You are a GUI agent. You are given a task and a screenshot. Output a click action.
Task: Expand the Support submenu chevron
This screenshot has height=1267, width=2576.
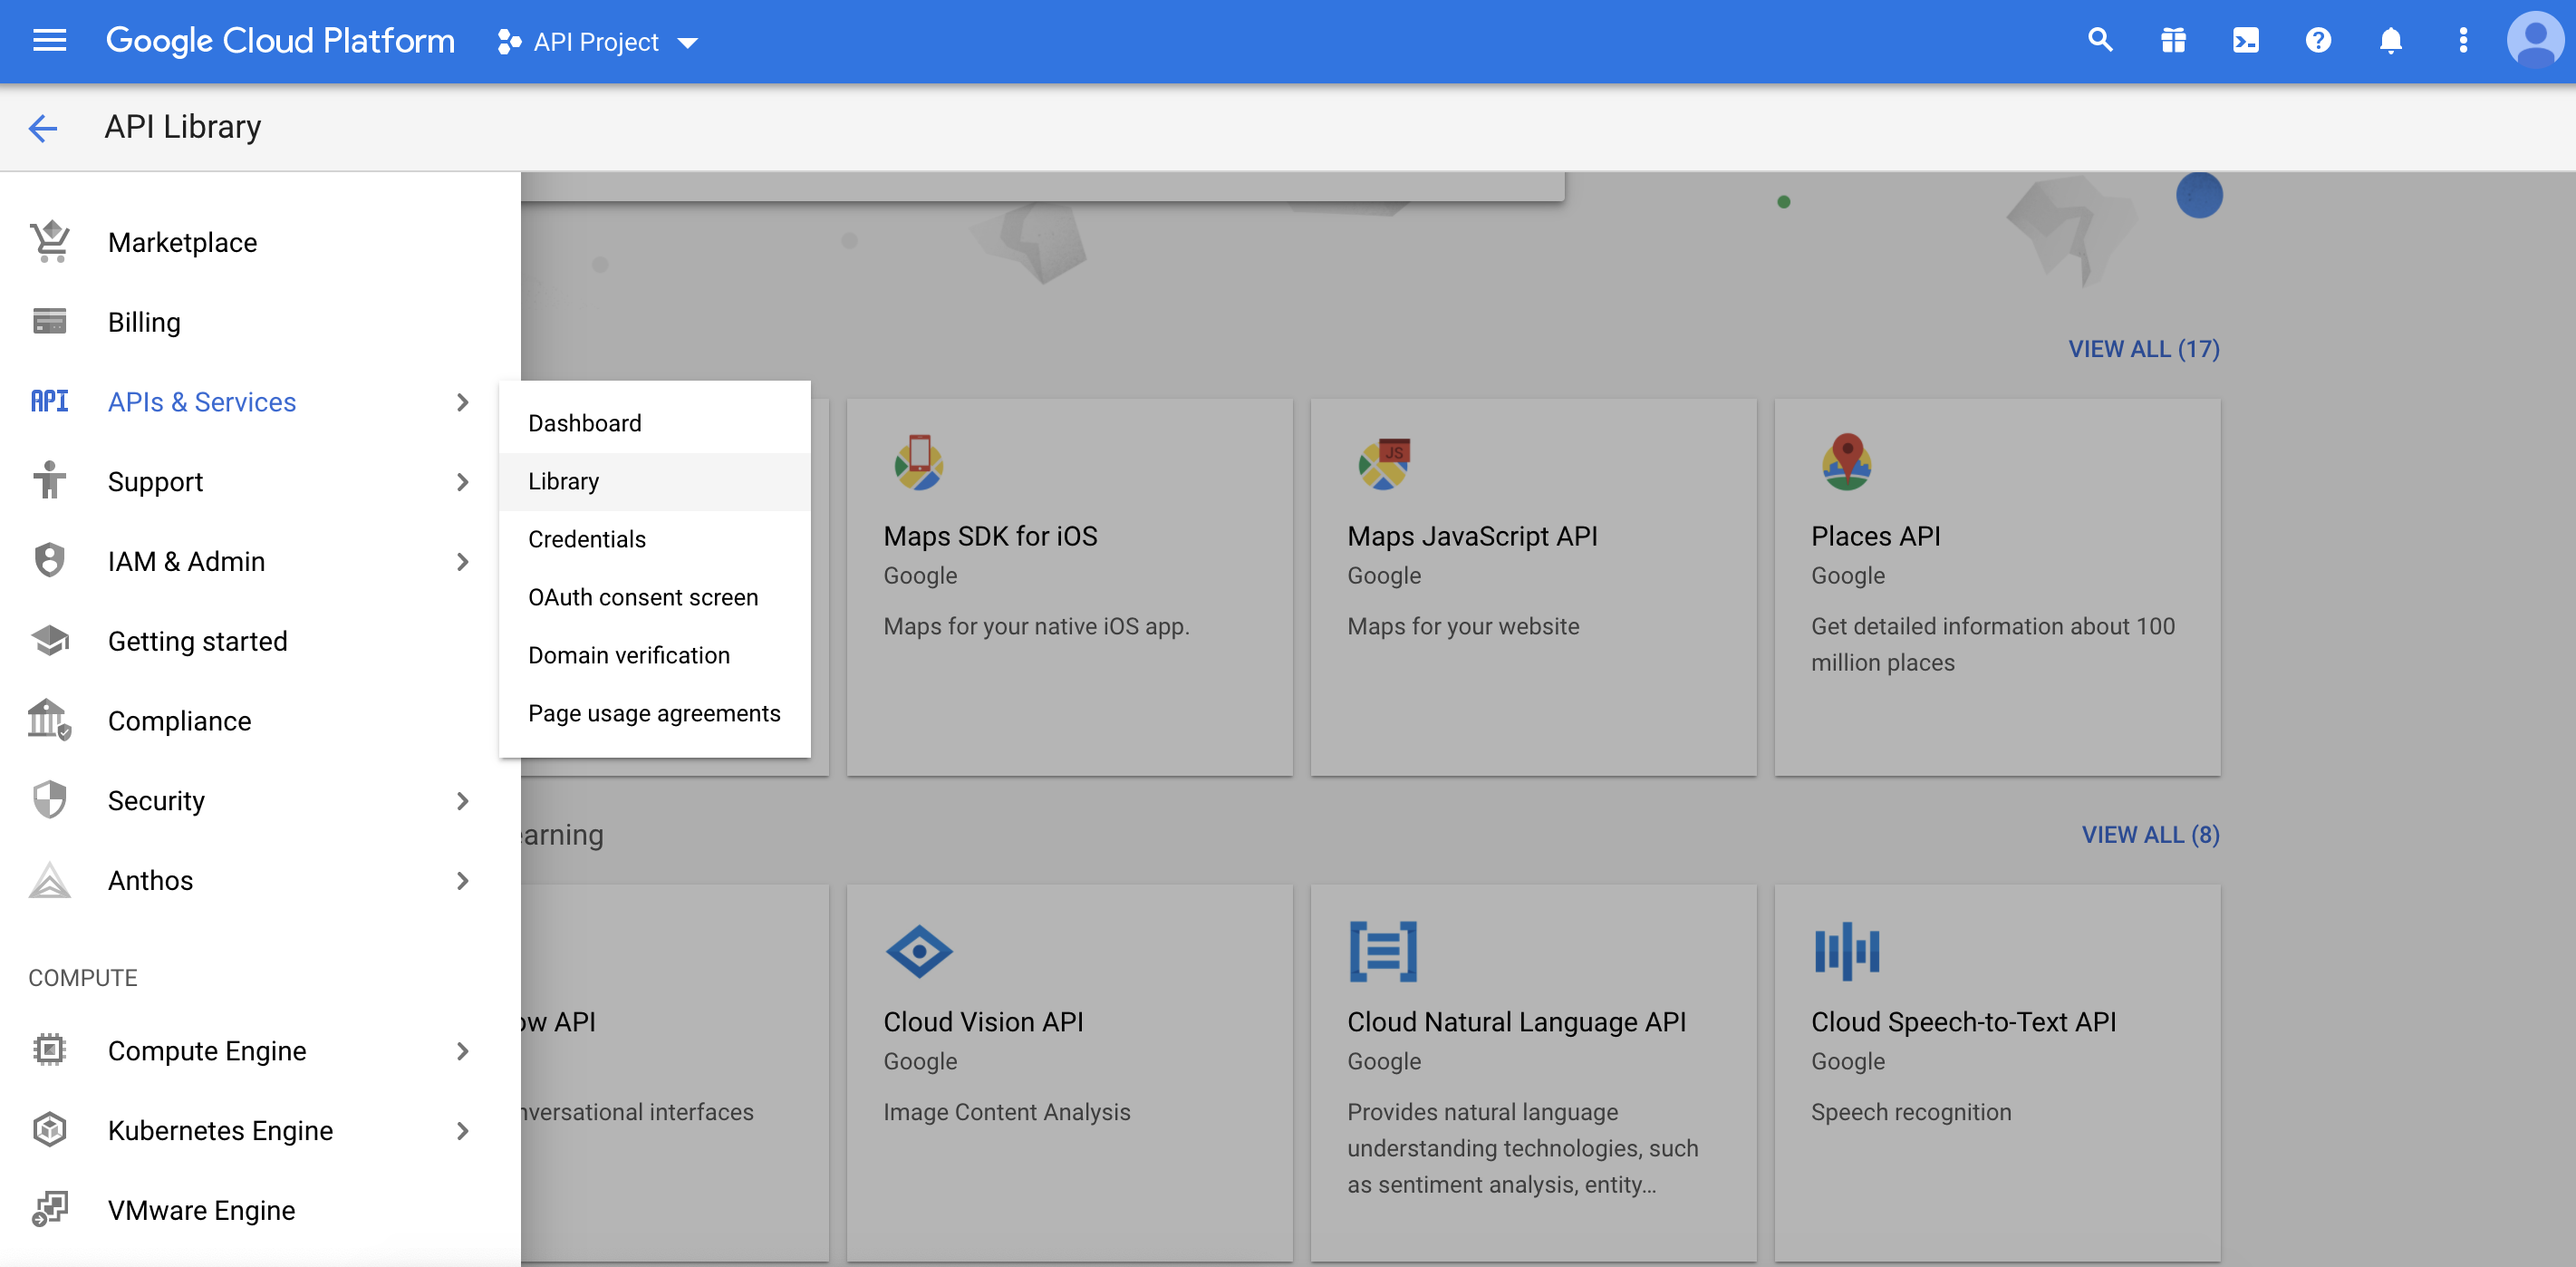pyautogui.click(x=462, y=482)
